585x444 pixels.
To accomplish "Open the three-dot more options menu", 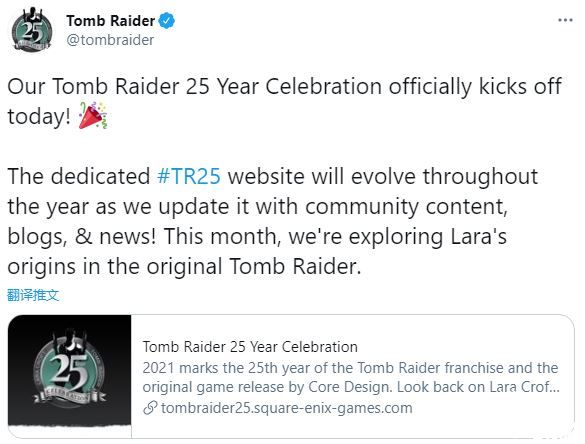I will [x=565, y=20].
